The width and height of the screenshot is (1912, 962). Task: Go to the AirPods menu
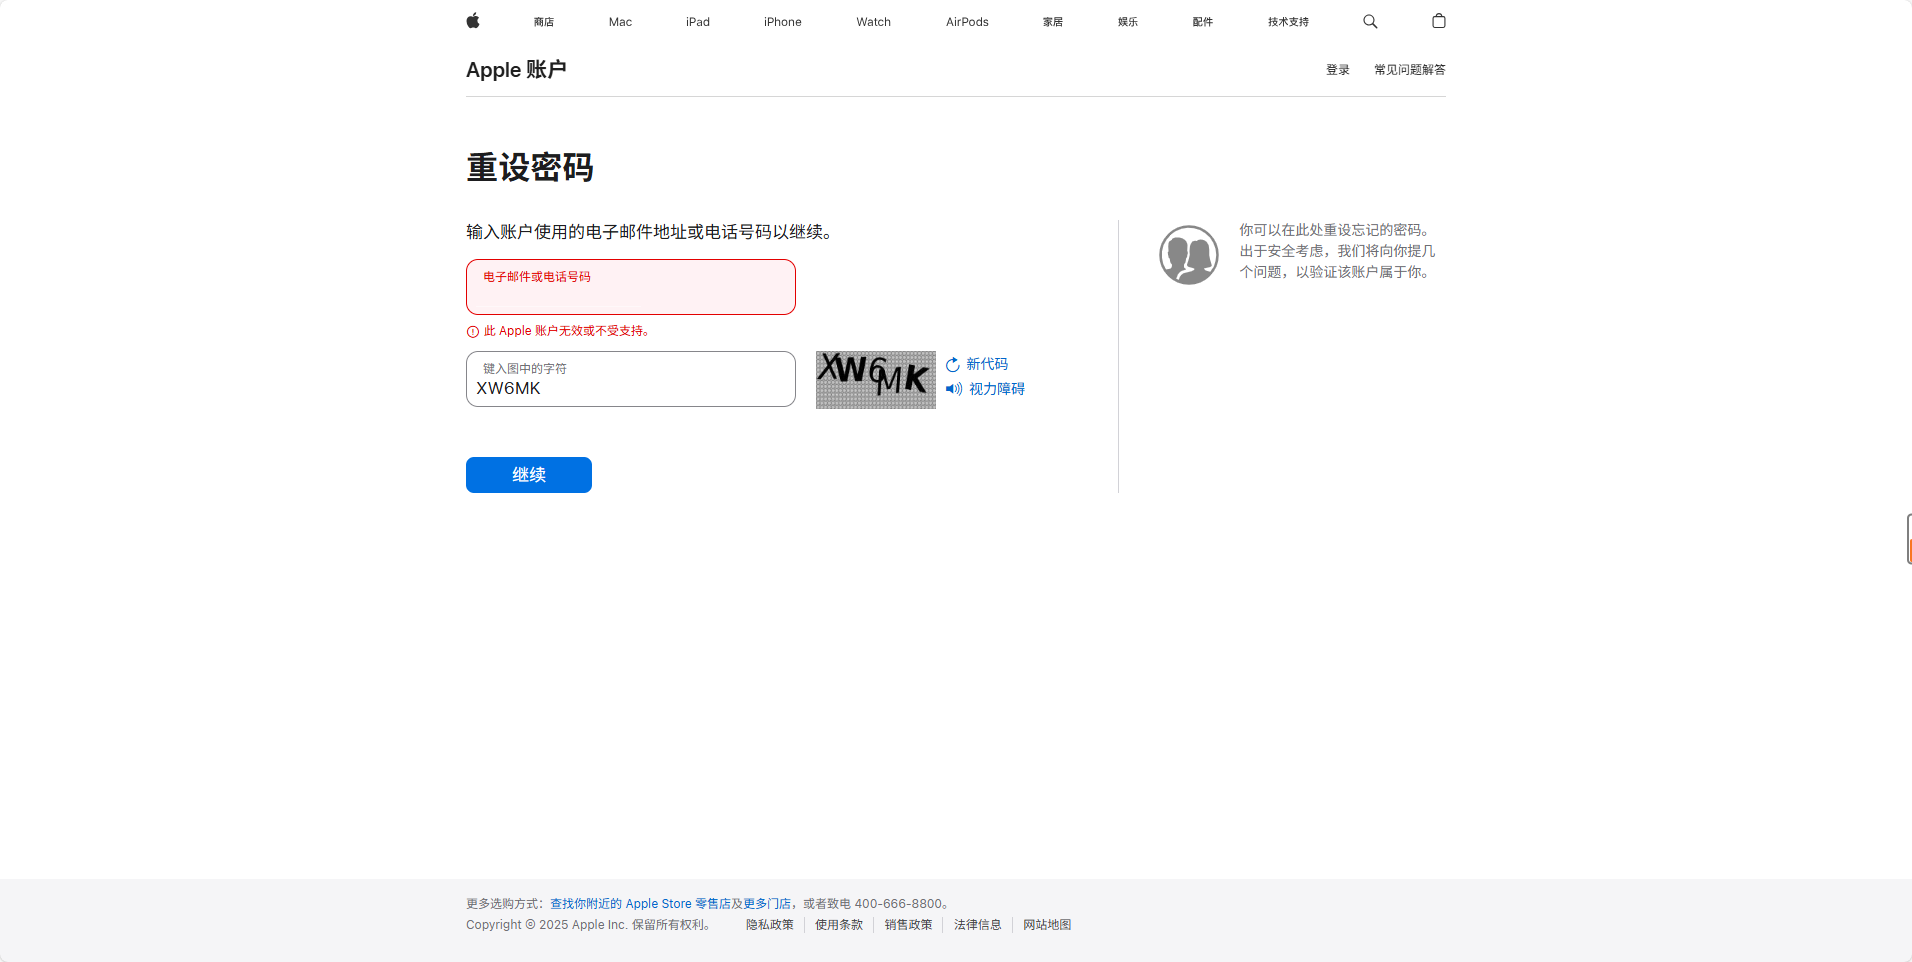pos(966,22)
